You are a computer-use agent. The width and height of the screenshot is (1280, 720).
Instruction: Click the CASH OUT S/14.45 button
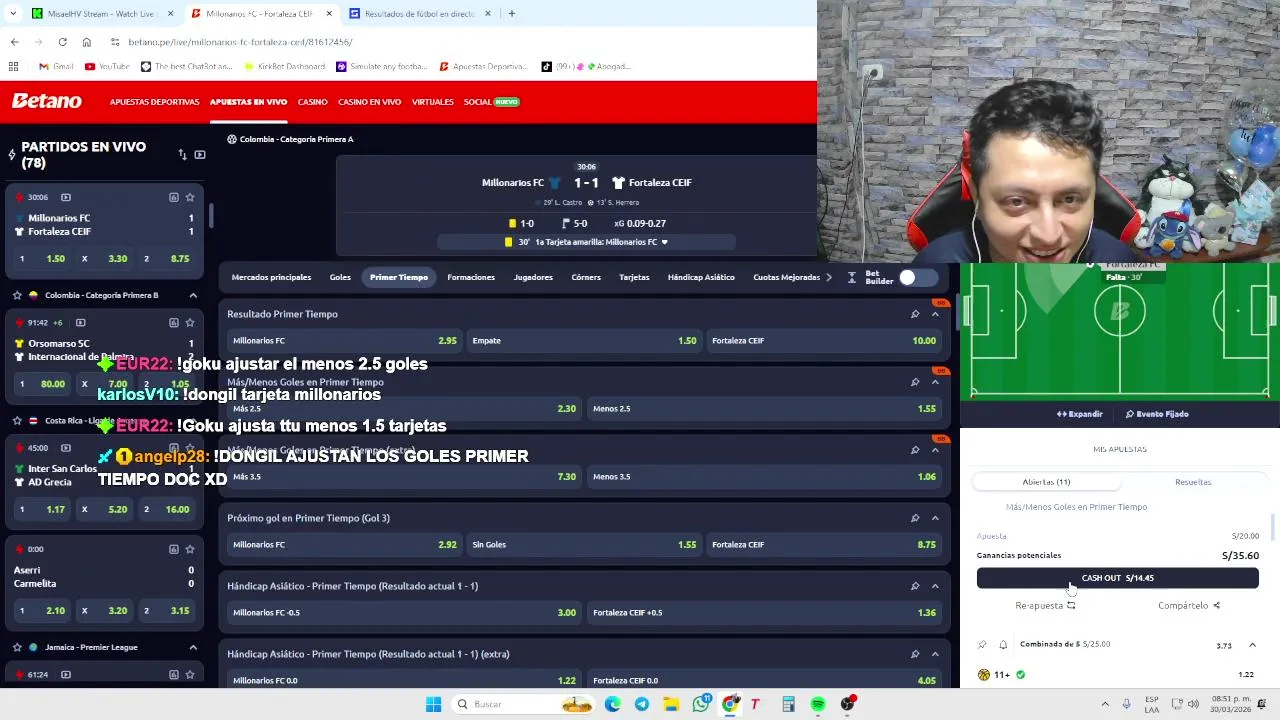tap(1117, 578)
